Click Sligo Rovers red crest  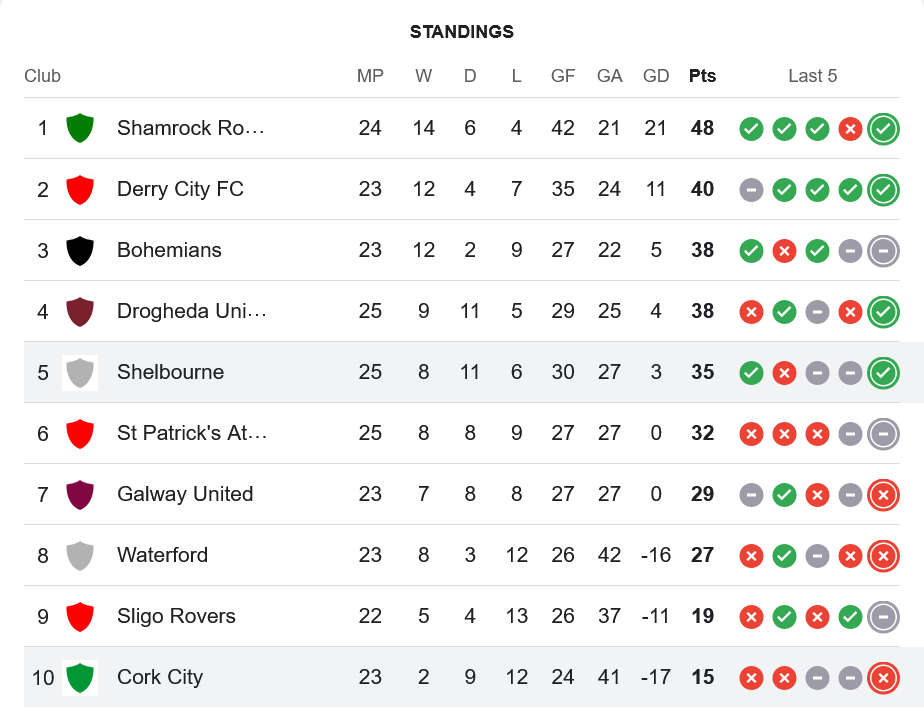click(80, 616)
